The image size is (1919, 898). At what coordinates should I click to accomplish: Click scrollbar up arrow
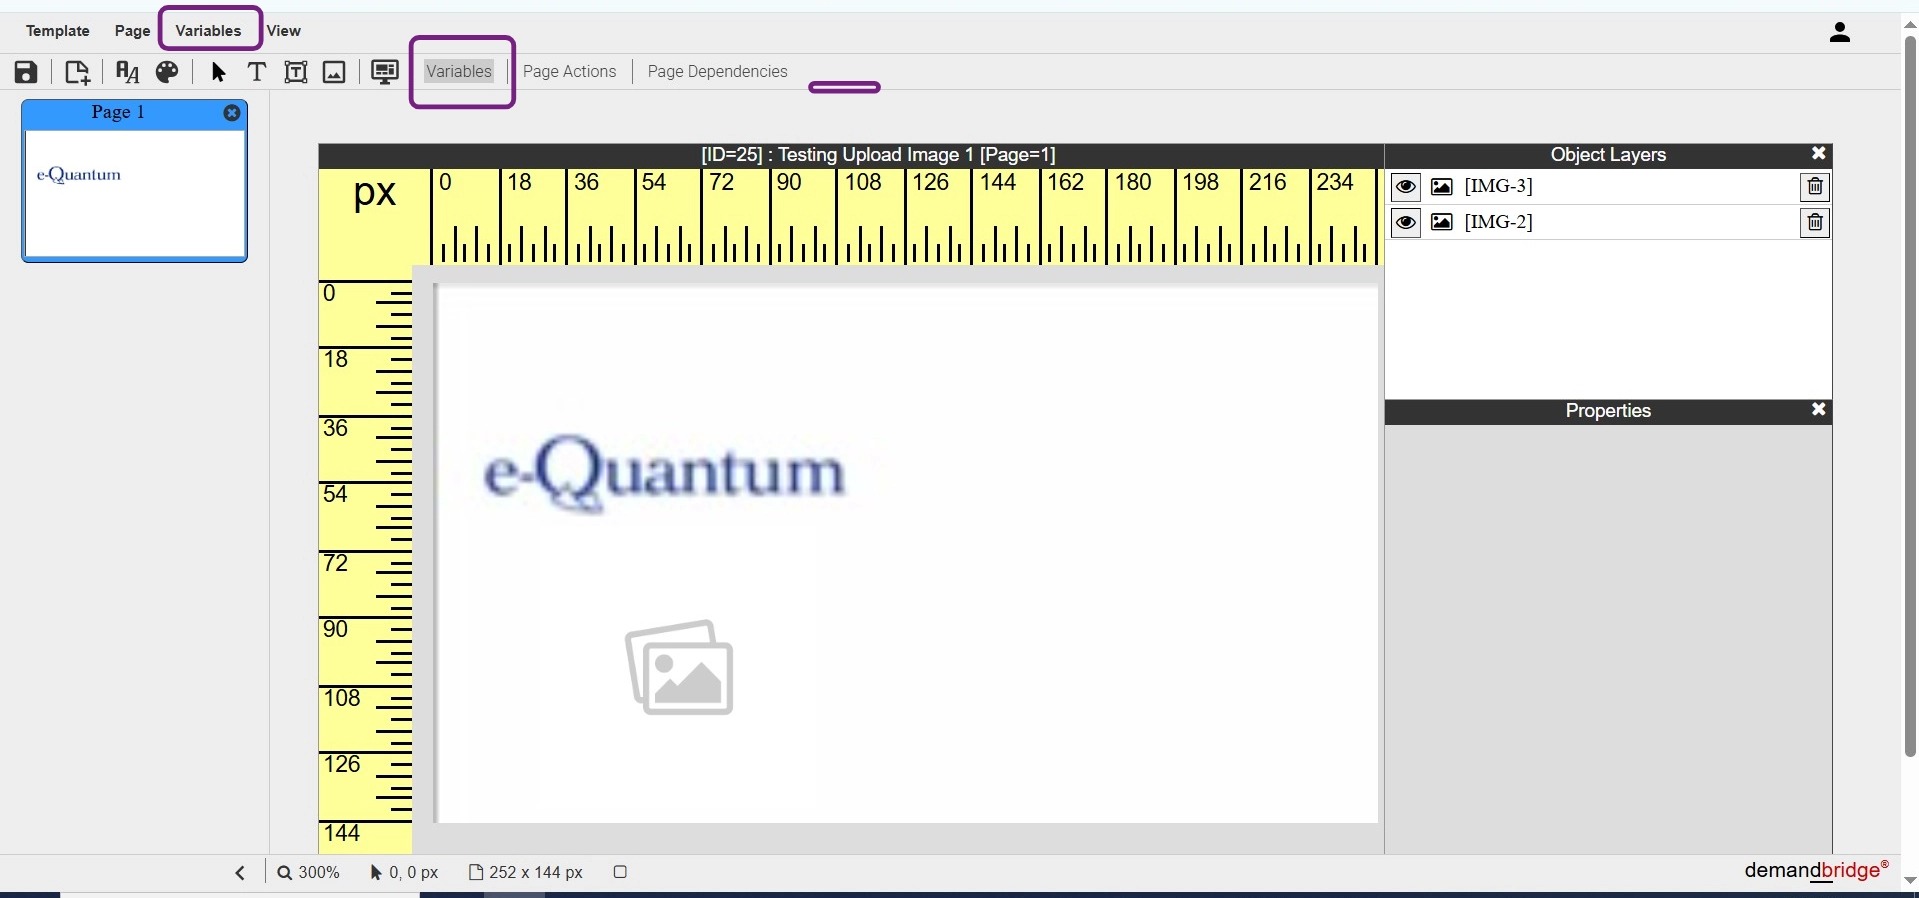click(x=1910, y=25)
